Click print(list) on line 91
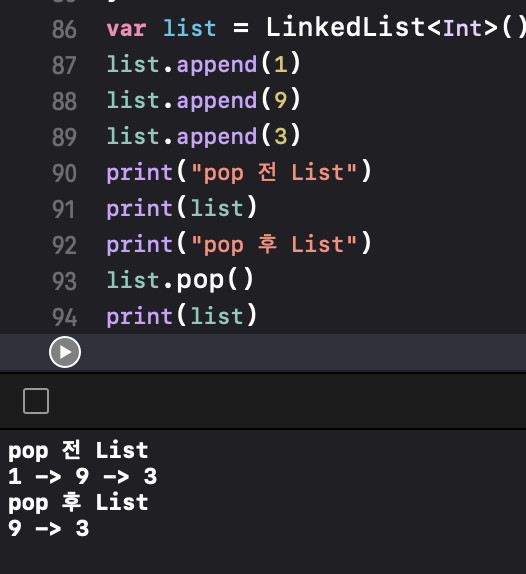 point(182,208)
